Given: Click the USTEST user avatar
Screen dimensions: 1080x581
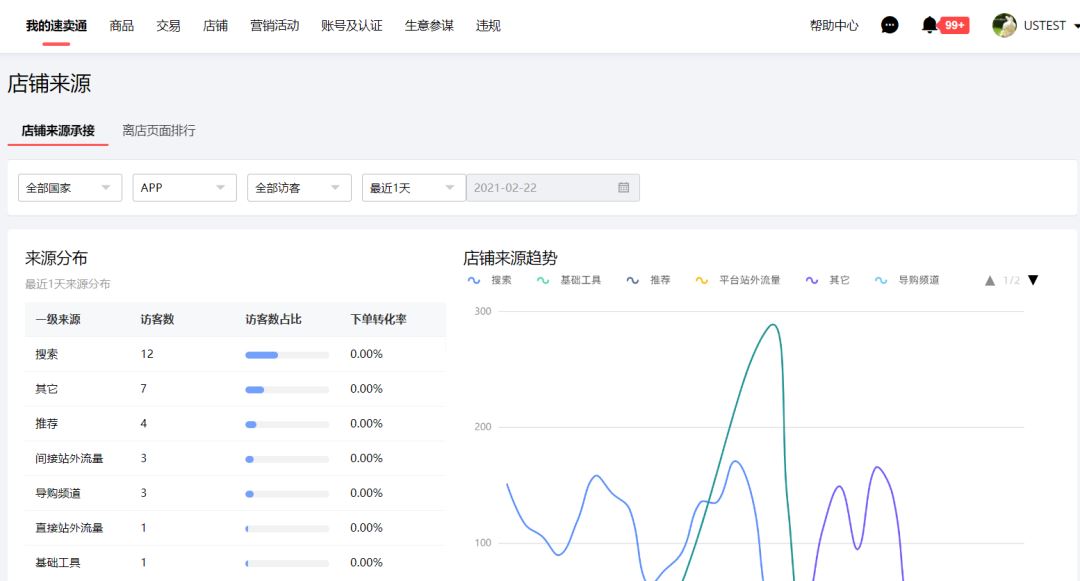Looking at the screenshot, I should click(x=1004, y=25).
